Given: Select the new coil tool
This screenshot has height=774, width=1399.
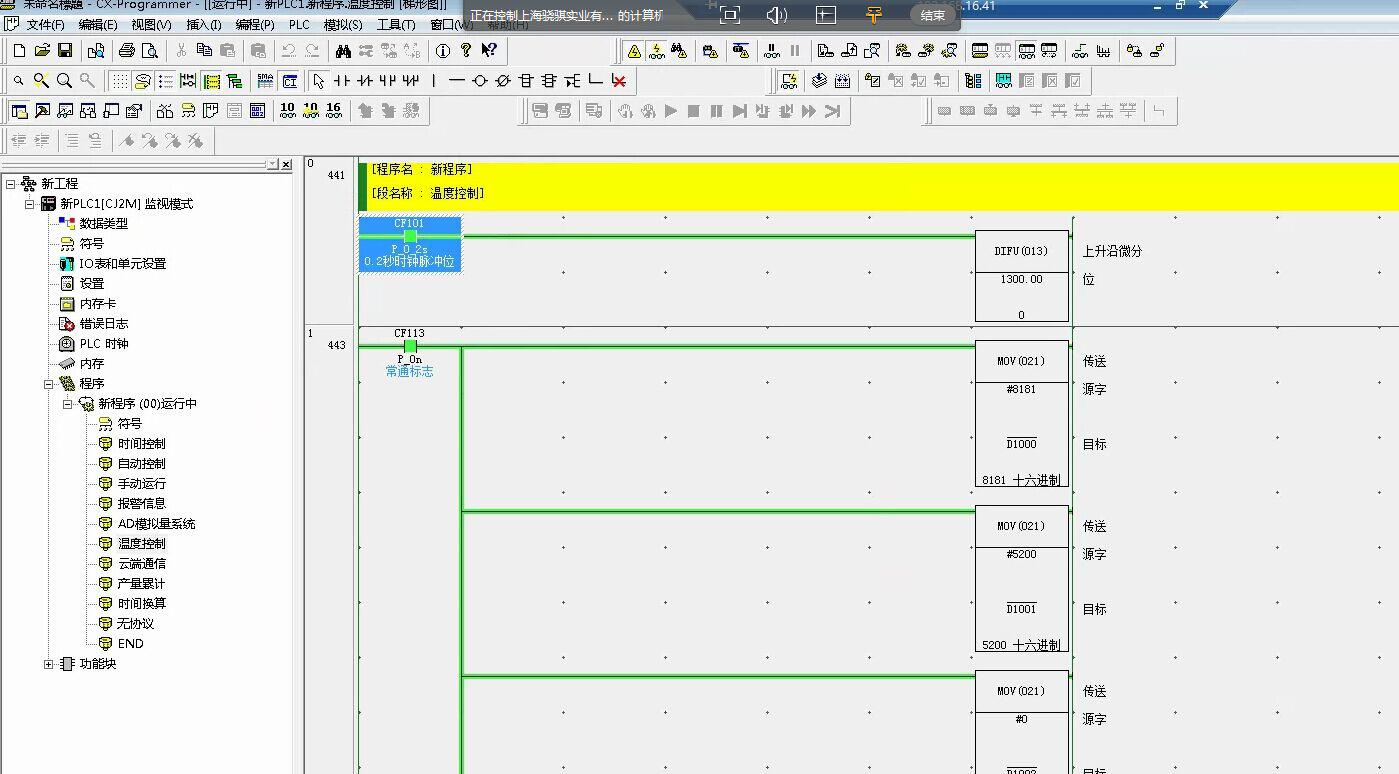Looking at the screenshot, I should tap(479, 81).
